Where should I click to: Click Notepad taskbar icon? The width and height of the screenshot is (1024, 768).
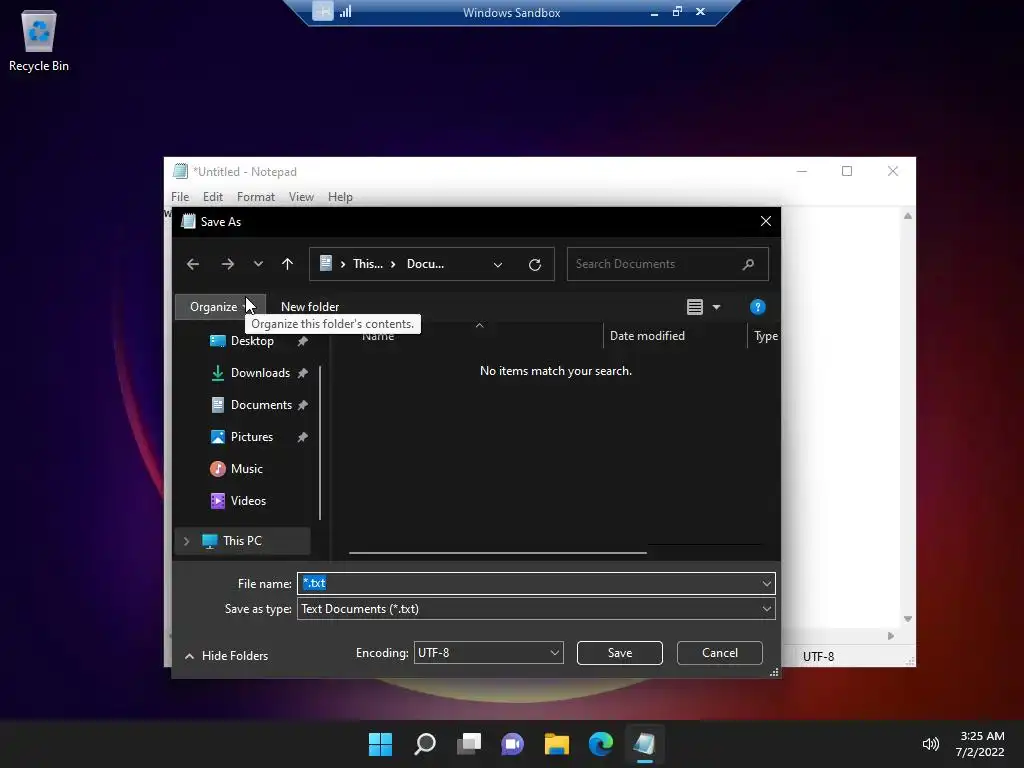(645, 744)
